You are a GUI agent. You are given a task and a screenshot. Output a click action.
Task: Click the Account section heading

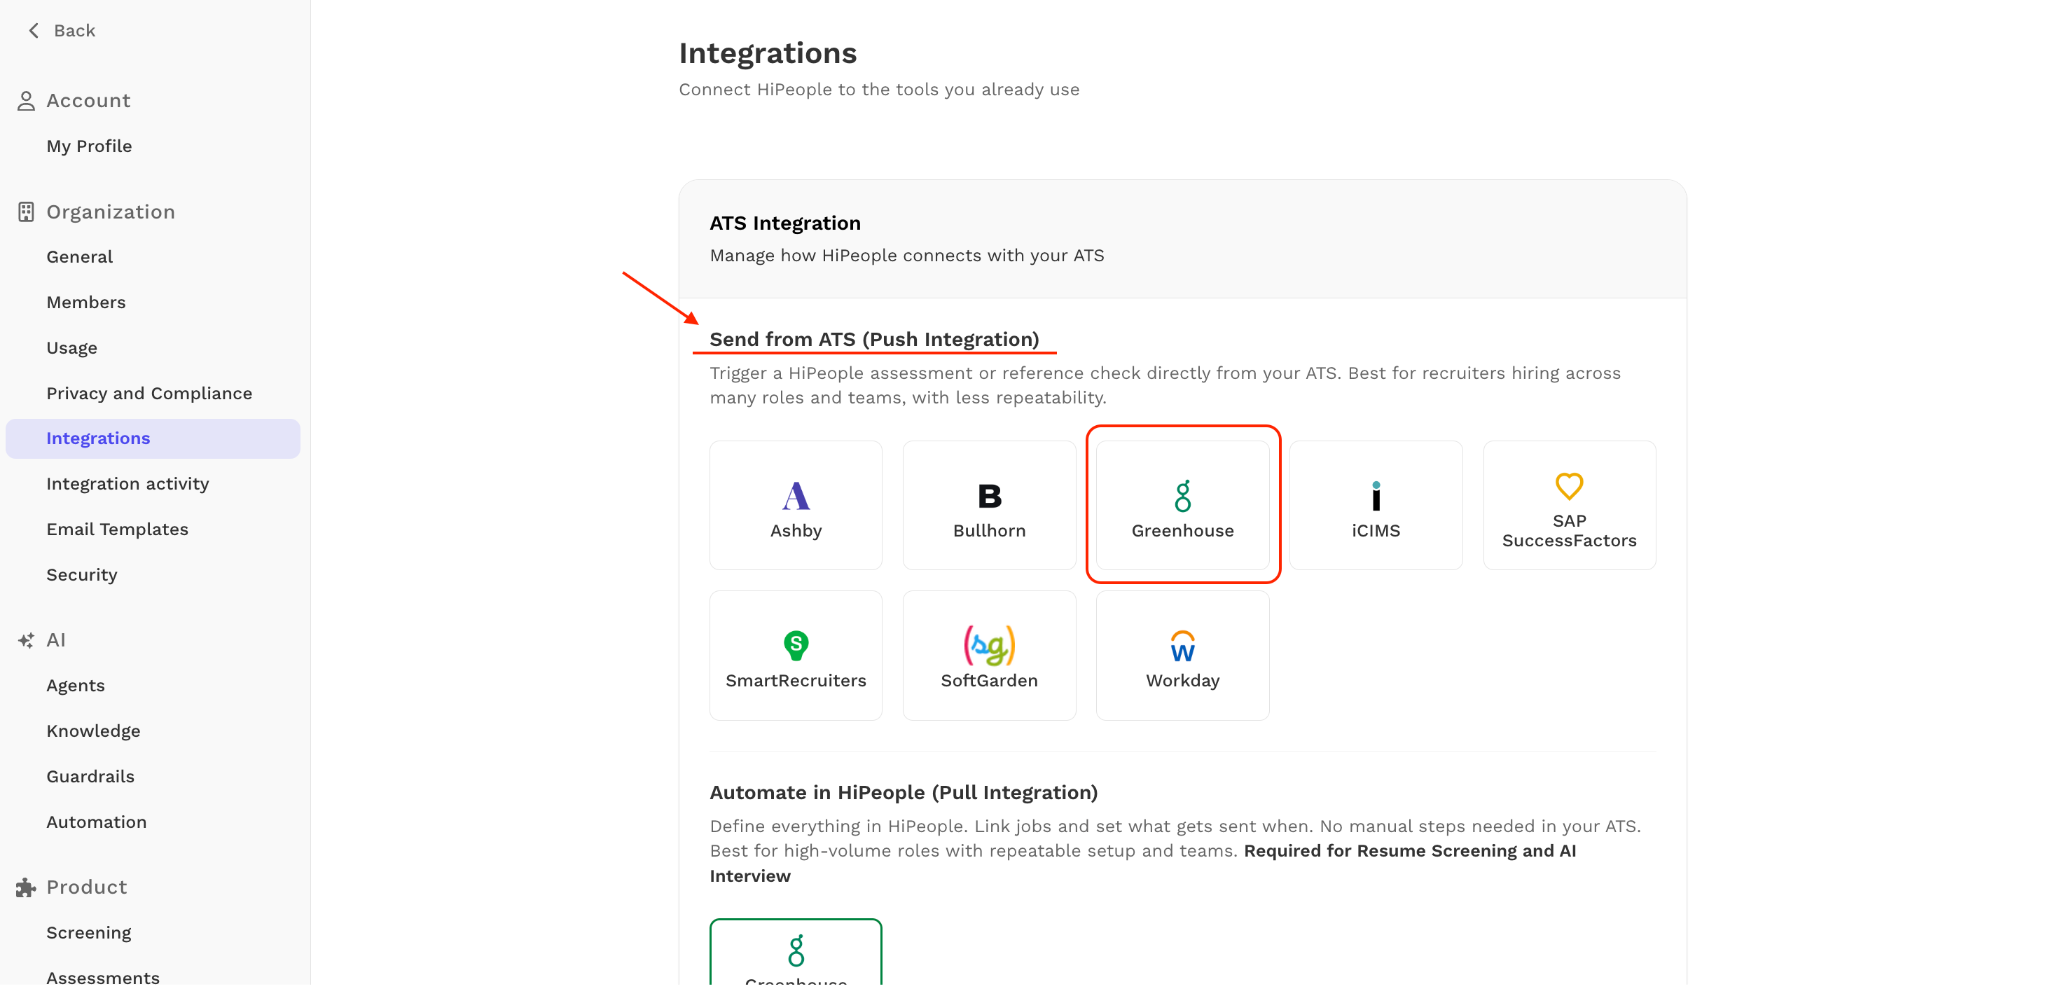tap(88, 101)
